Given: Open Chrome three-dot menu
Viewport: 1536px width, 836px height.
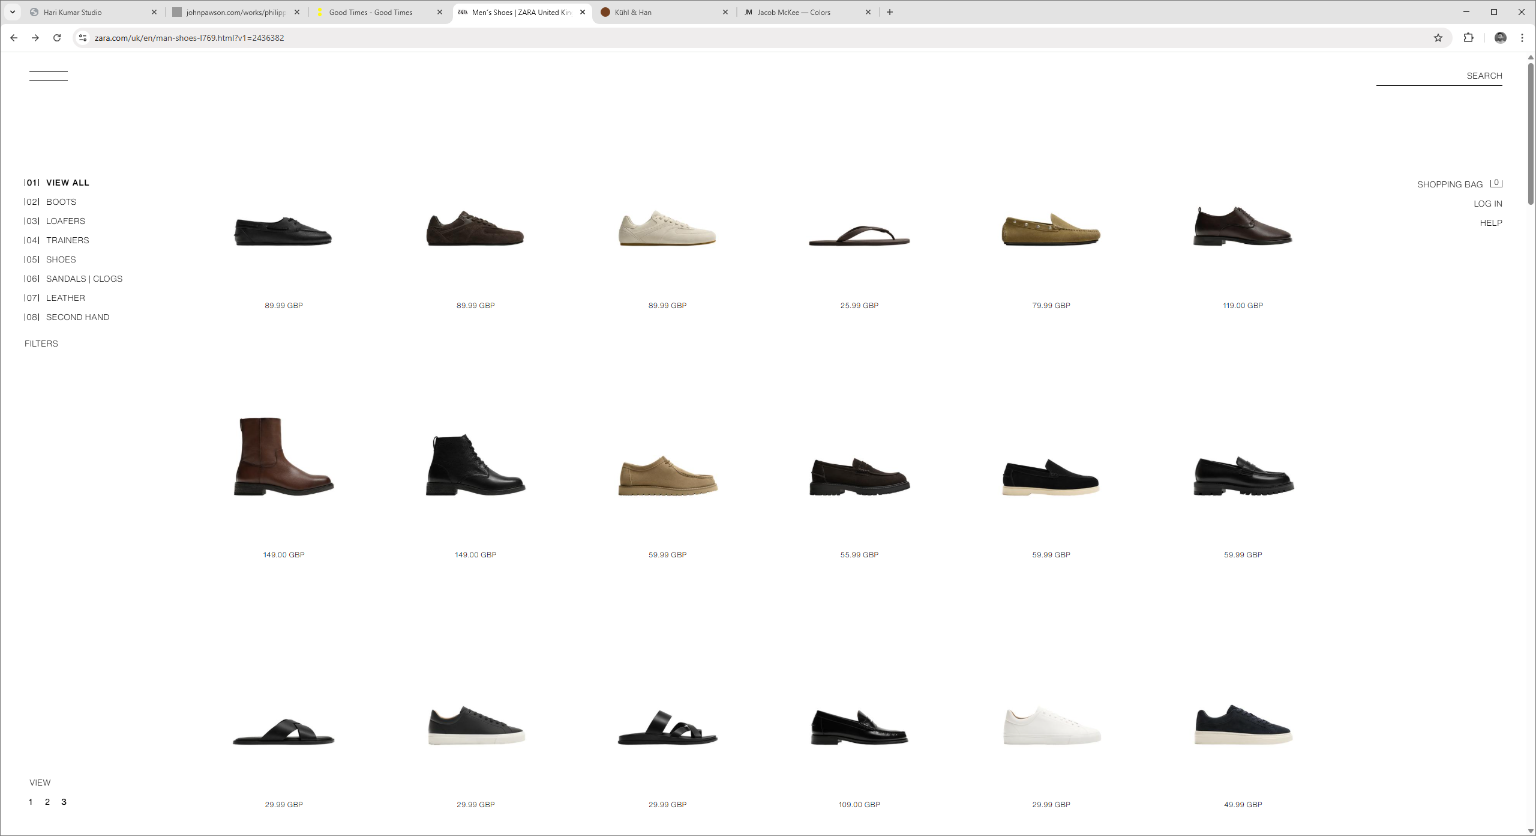Looking at the screenshot, I should point(1523,38).
